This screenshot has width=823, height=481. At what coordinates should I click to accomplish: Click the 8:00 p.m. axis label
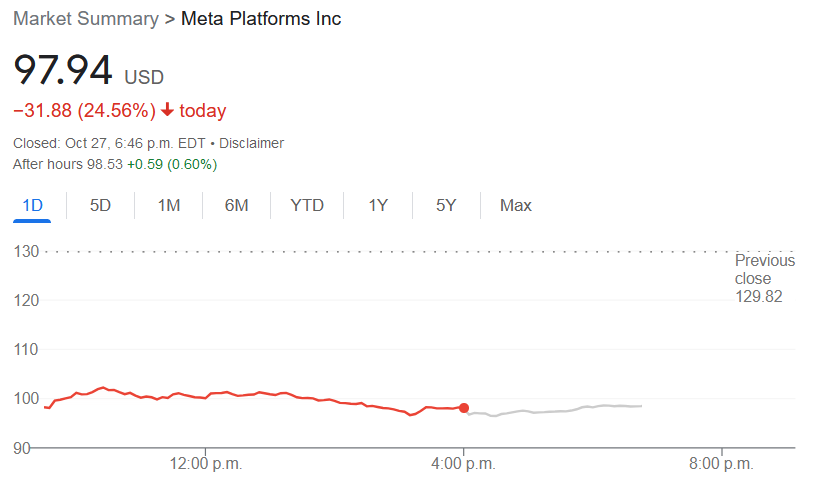721,464
